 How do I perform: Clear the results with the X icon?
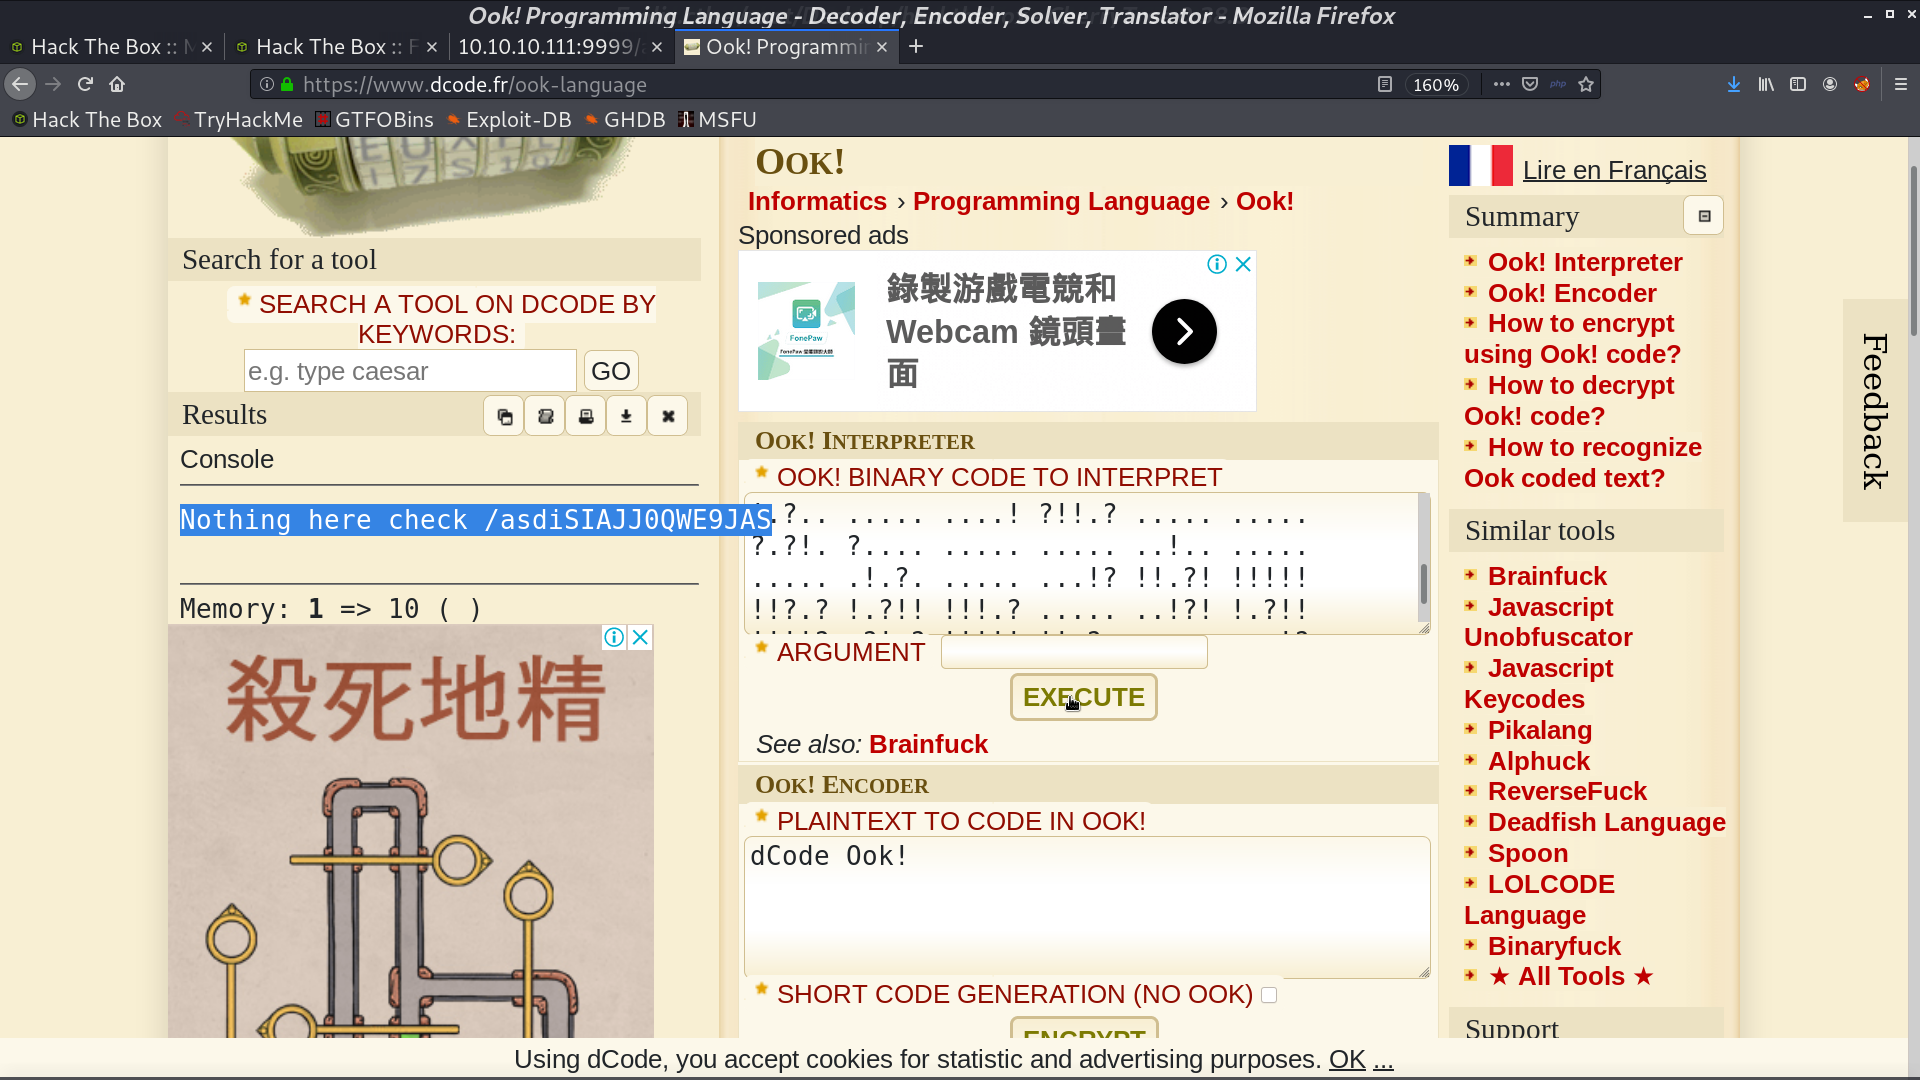tap(668, 416)
